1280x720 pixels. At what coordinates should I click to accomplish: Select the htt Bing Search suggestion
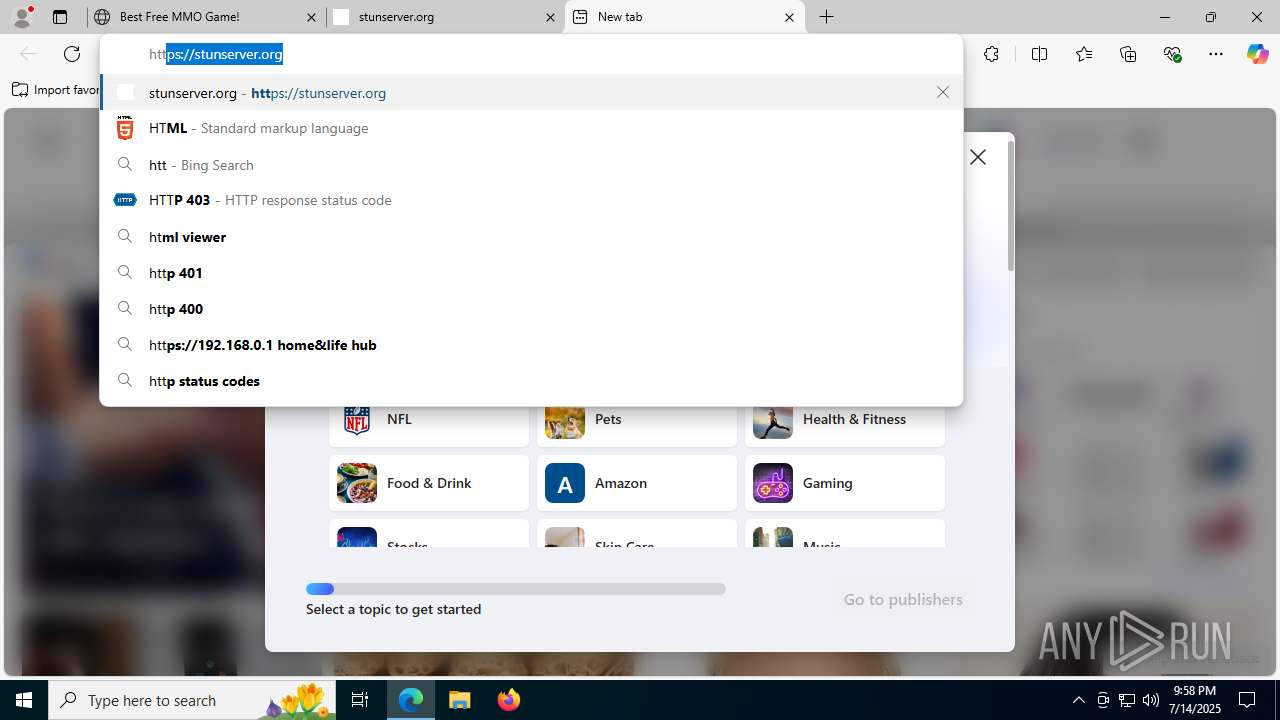tap(531, 165)
